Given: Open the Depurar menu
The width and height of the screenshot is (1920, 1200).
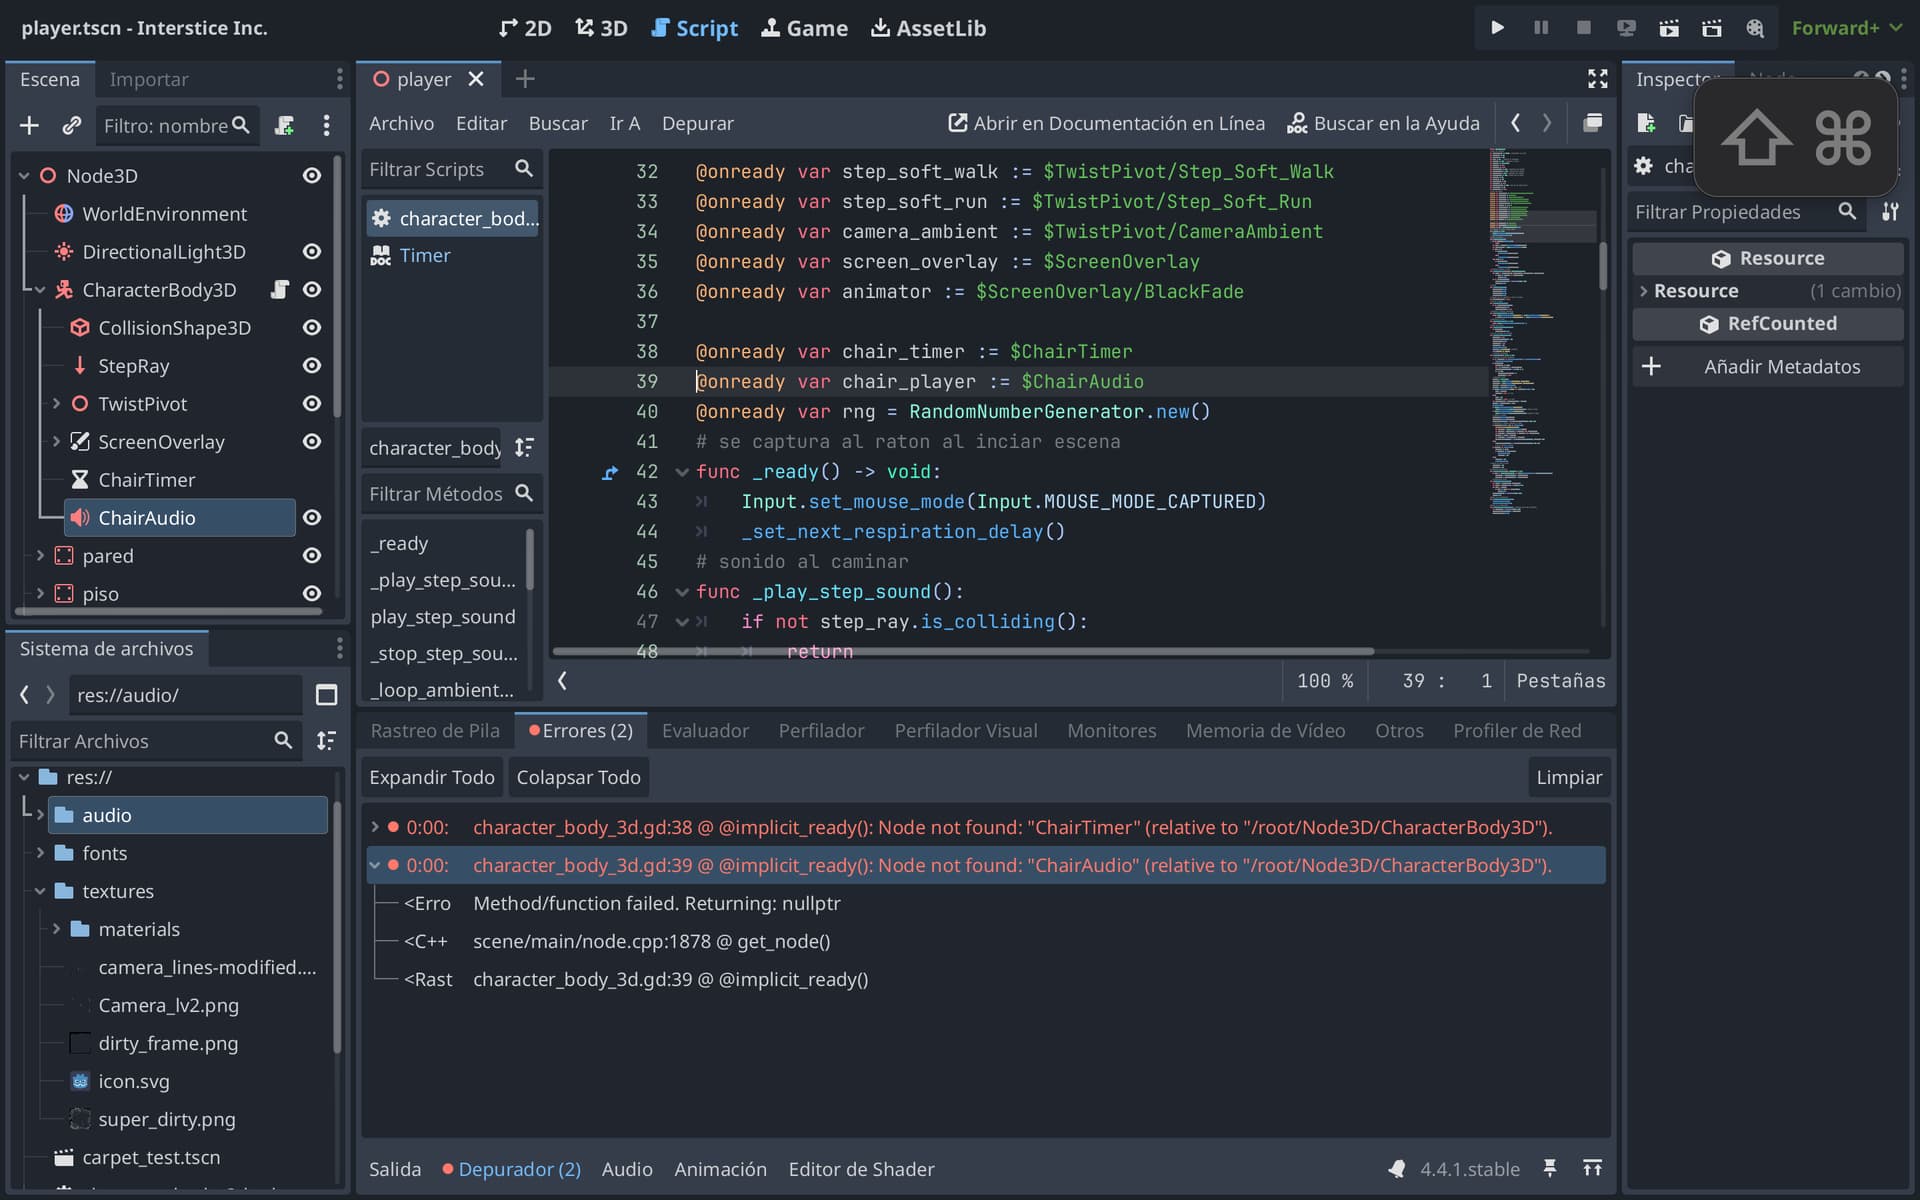Looking at the screenshot, I should click(697, 123).
